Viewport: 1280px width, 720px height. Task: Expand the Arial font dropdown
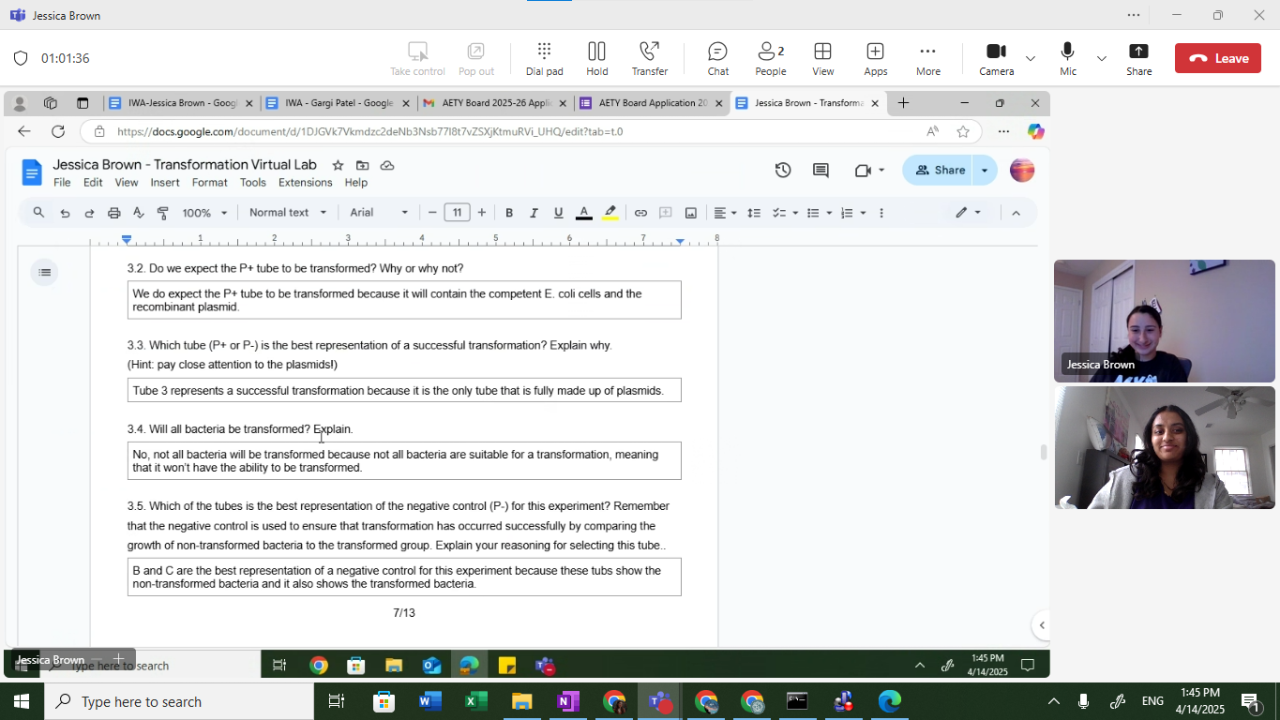click(378, 213)
